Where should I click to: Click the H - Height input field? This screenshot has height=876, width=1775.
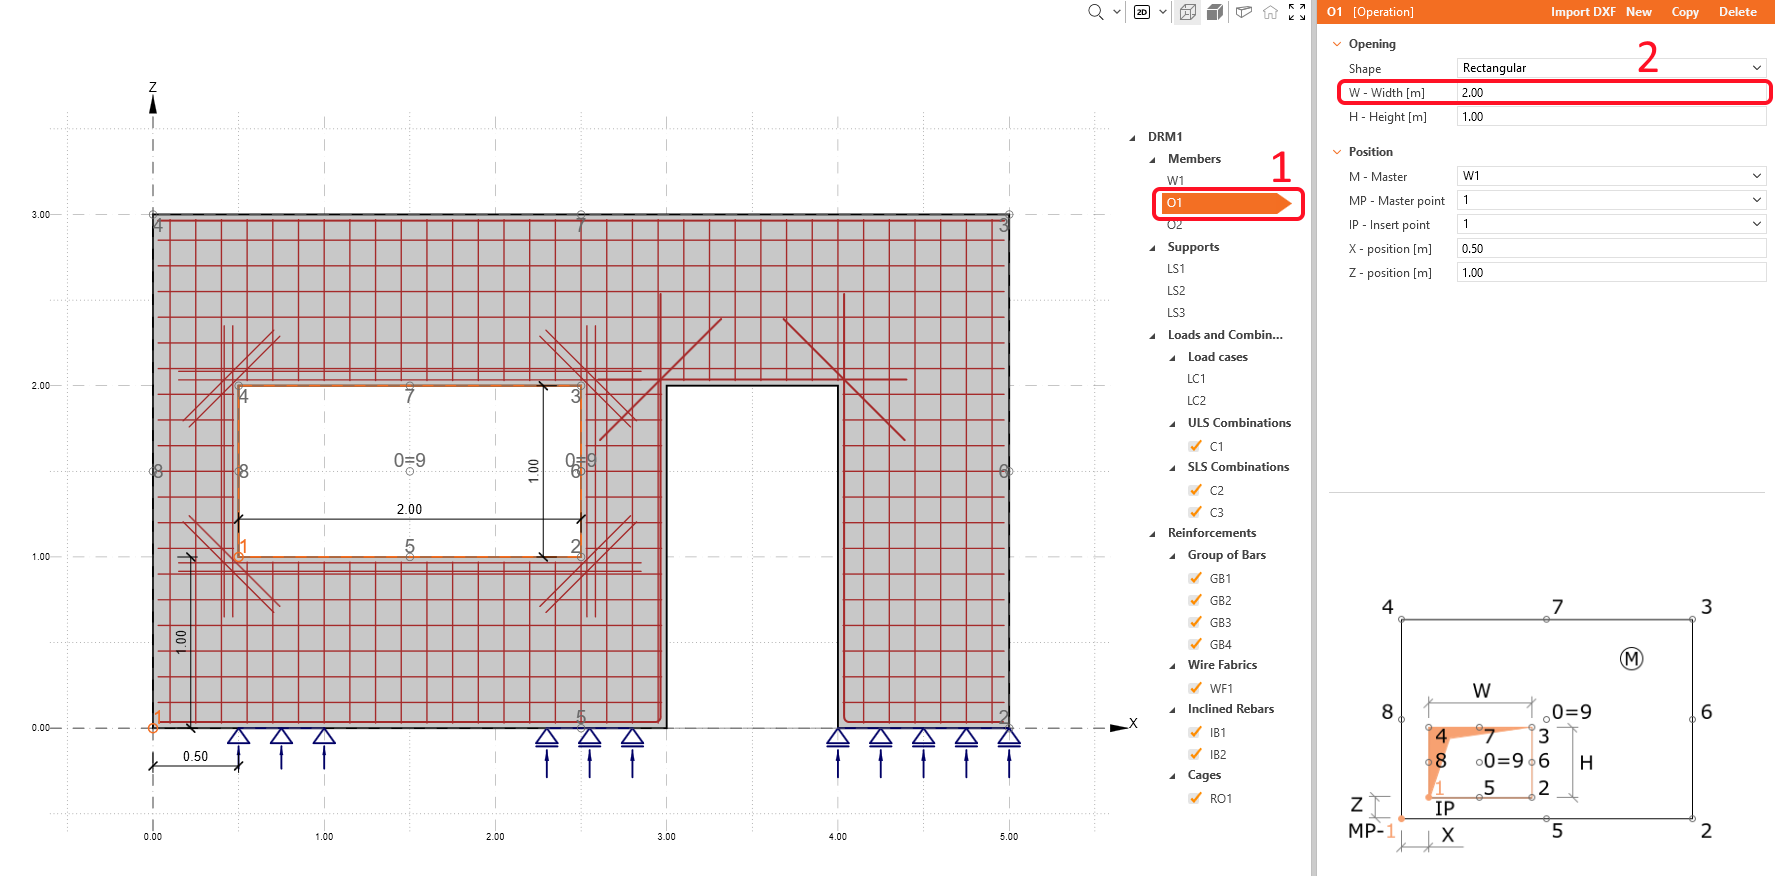pos(1611,117)
